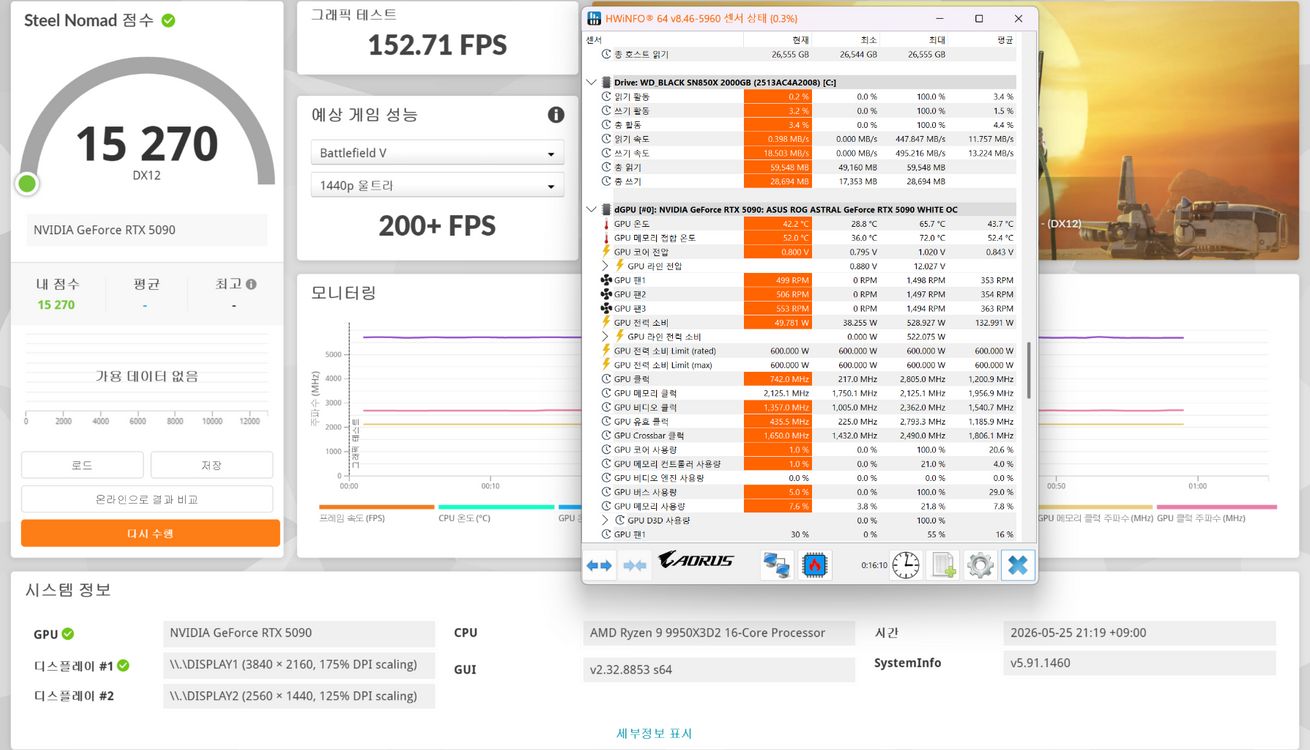Viewport: 1310px width, 750px height.
Task: Click the expand-all blue arrows icon in HWiNFO
Action: coord(599,565)
